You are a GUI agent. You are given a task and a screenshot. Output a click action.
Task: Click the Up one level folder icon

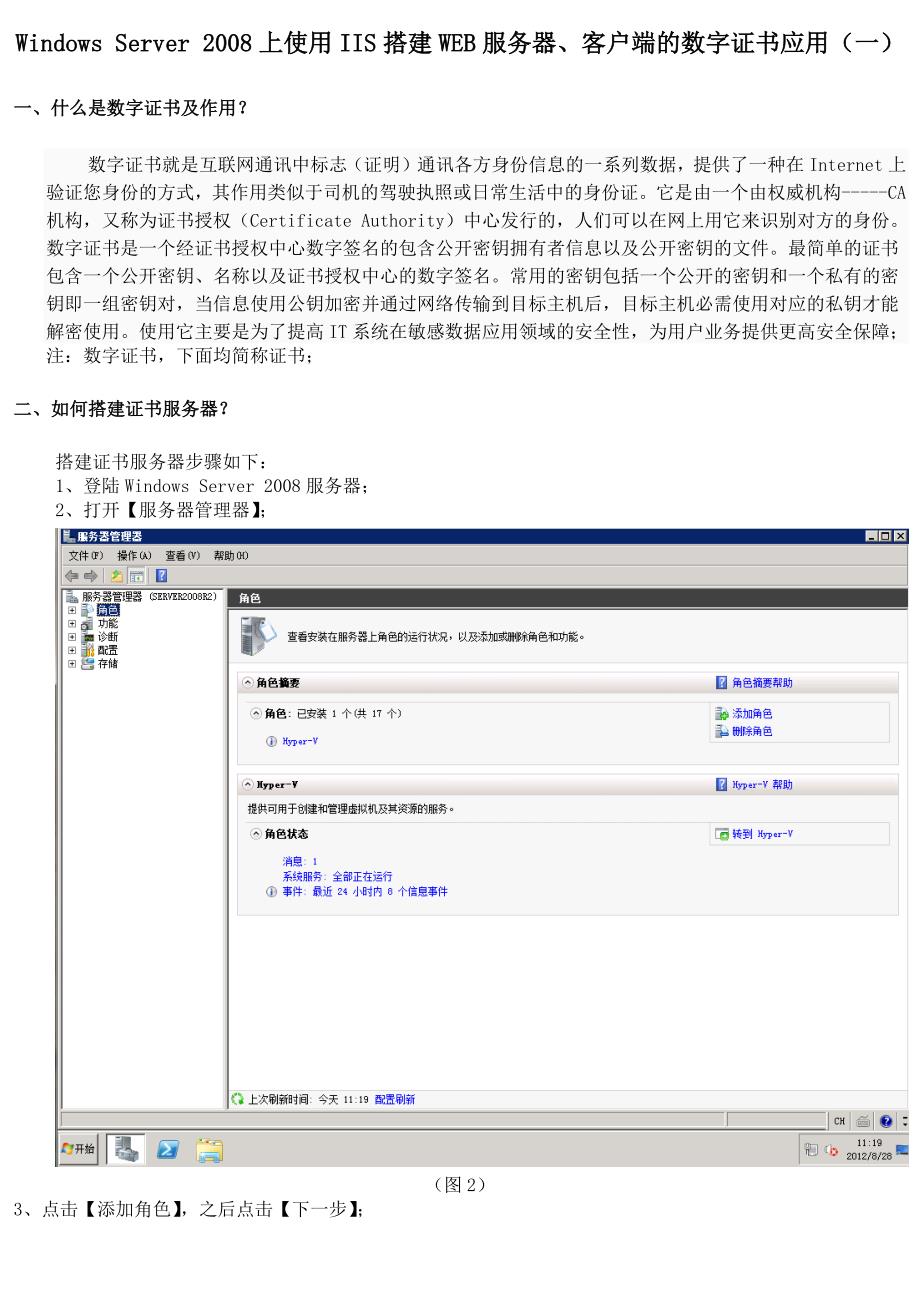[117, 575]
